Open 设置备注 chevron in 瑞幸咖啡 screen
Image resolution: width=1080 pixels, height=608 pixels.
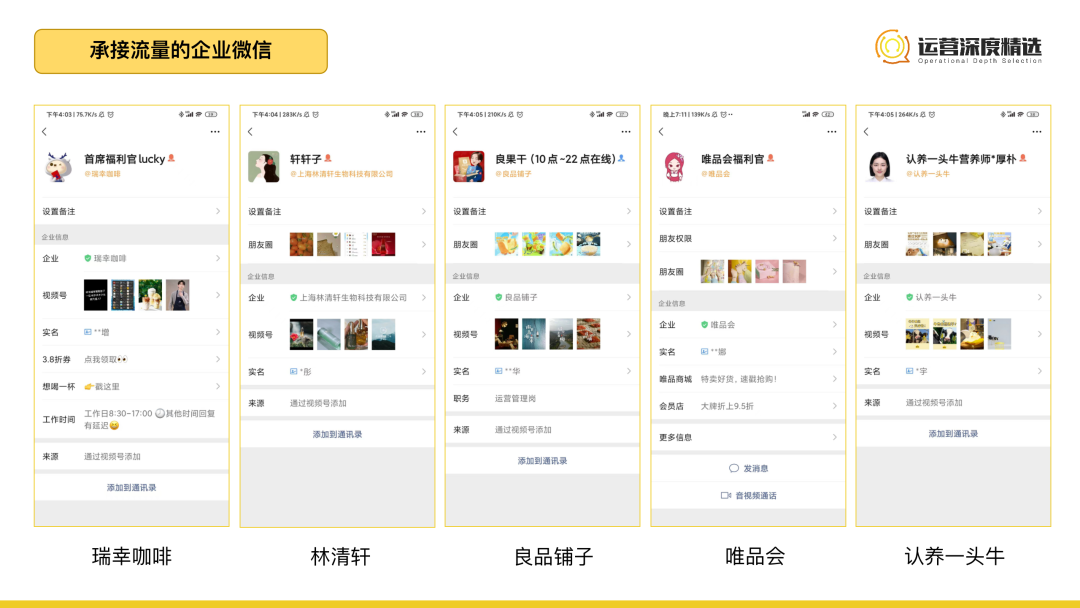[218, 211]
